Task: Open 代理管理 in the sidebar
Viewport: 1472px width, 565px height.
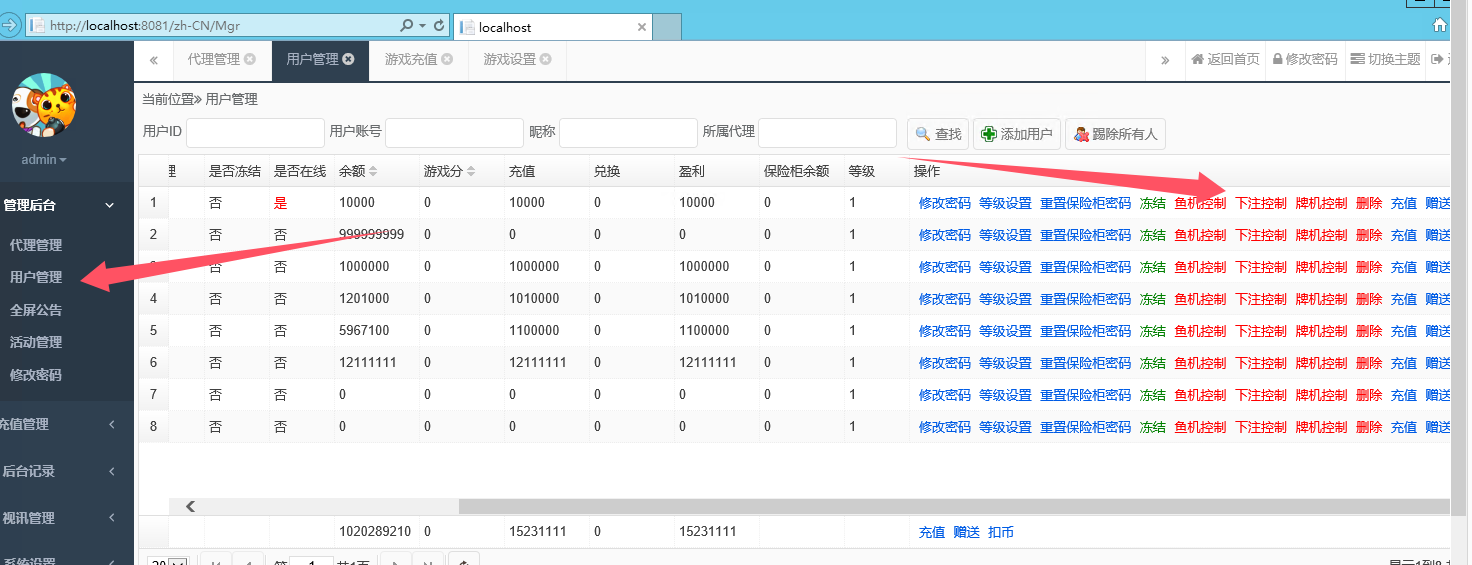Action: [35, 245]
